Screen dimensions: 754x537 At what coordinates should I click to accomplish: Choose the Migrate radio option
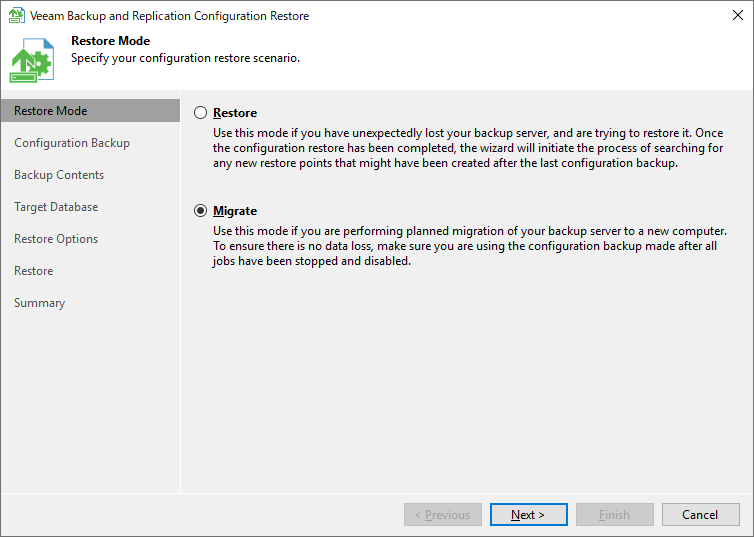(x=201, y=211)
